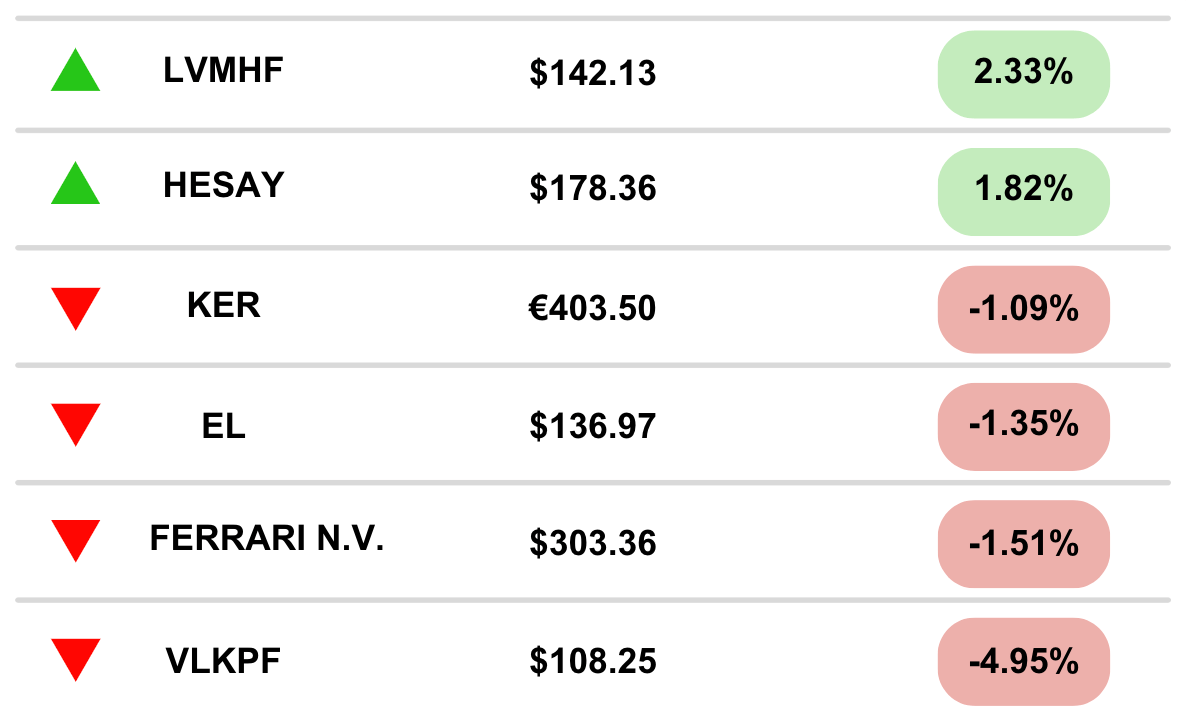Select the $142.13 price value
The image size is (1186, 726).
point(592,73)
